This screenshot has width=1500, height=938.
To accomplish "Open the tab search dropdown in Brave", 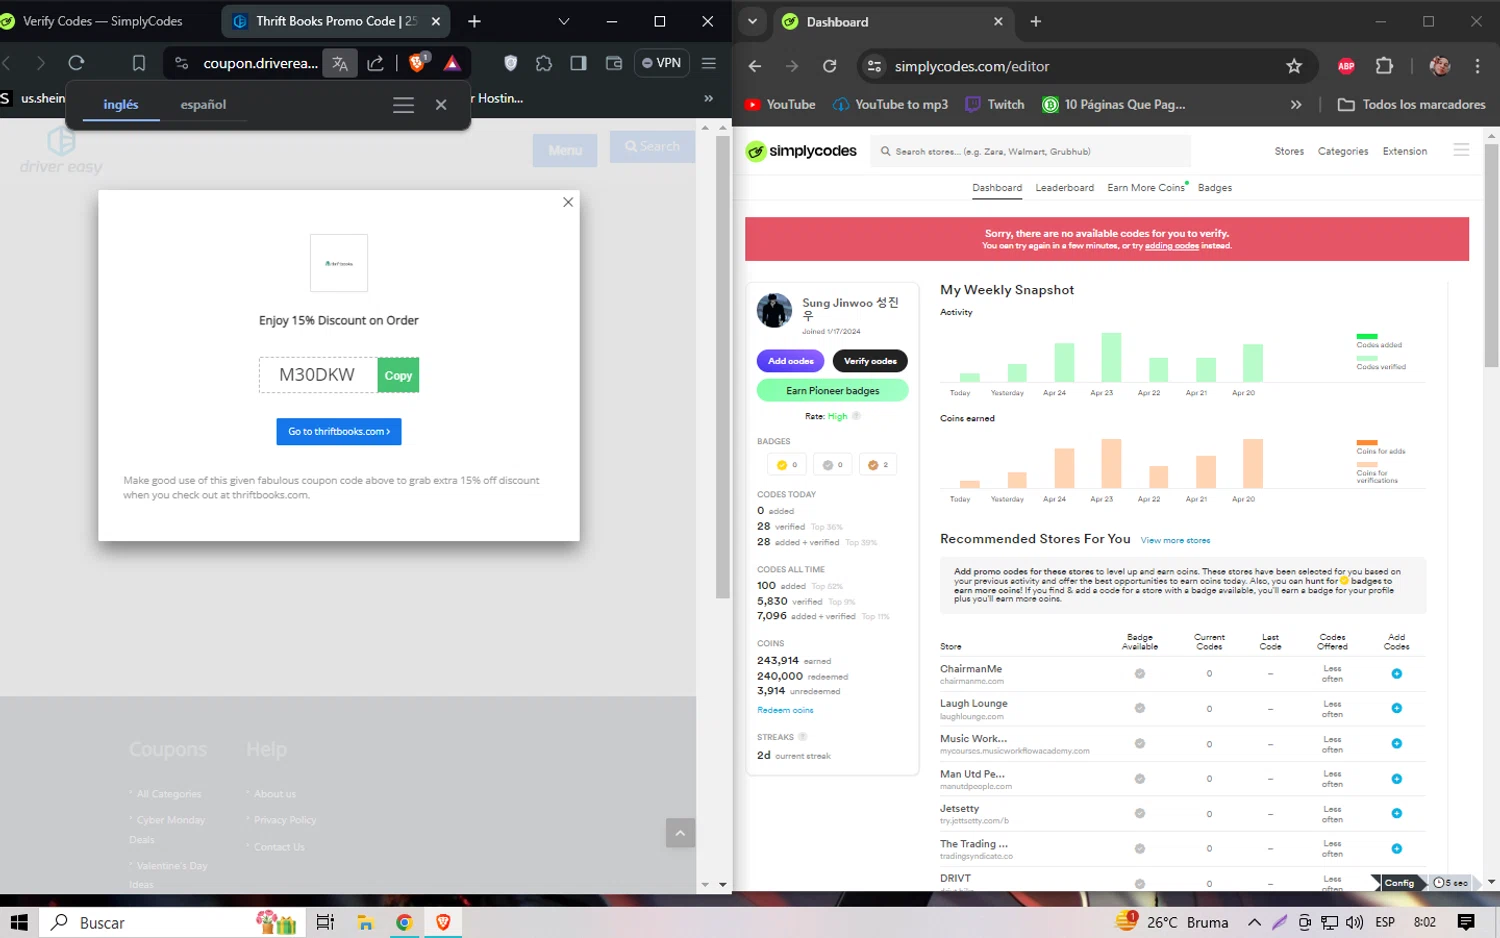I will point(563,21).
